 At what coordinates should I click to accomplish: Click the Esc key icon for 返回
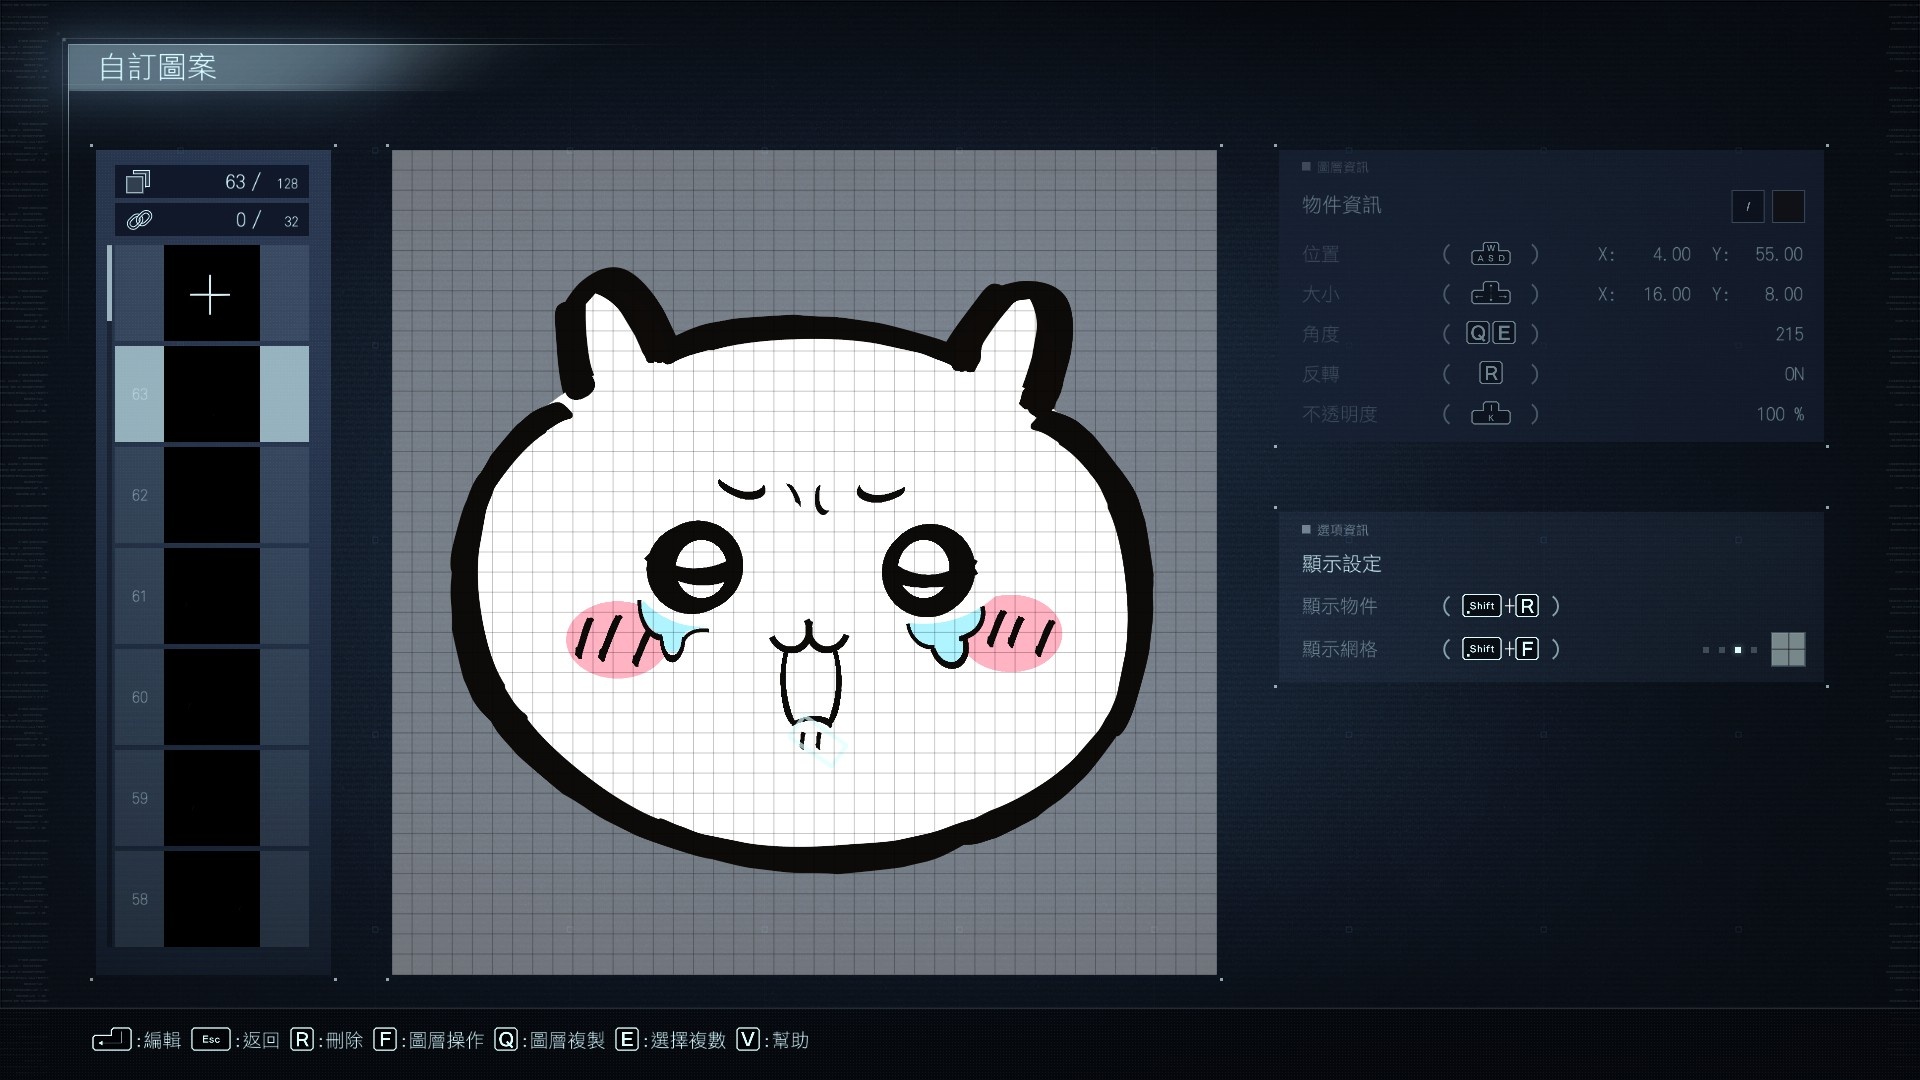pyautogui.click(x=211, y=1040)
